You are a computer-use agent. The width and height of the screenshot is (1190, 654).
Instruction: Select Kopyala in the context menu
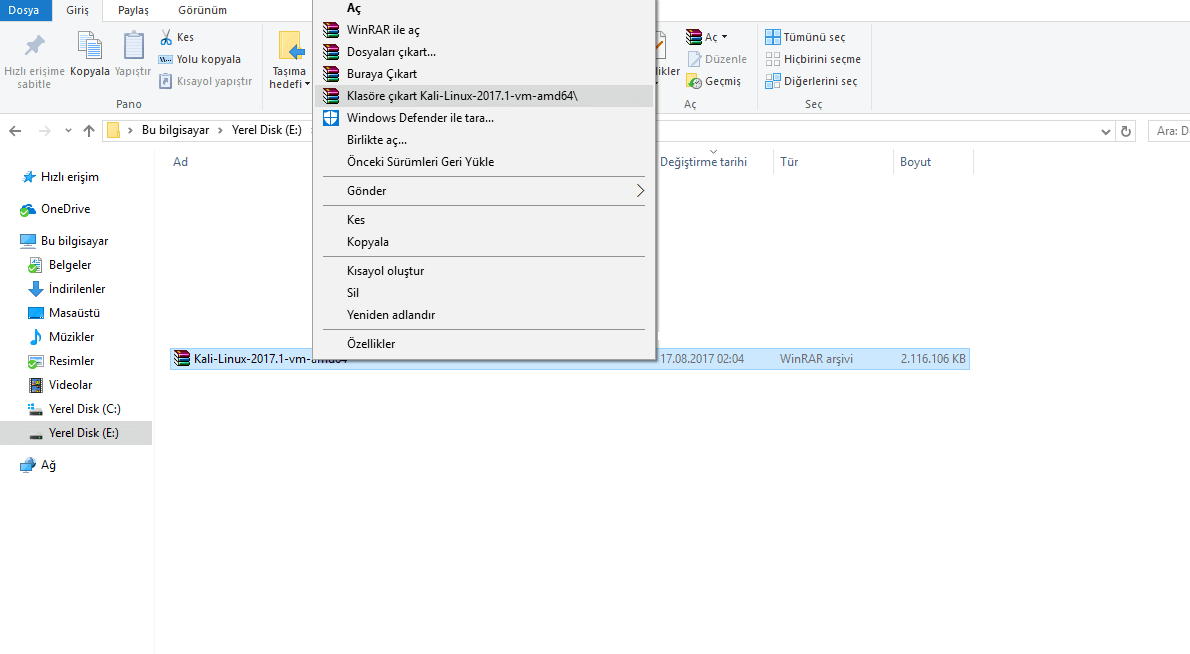(x=483, y=242)
